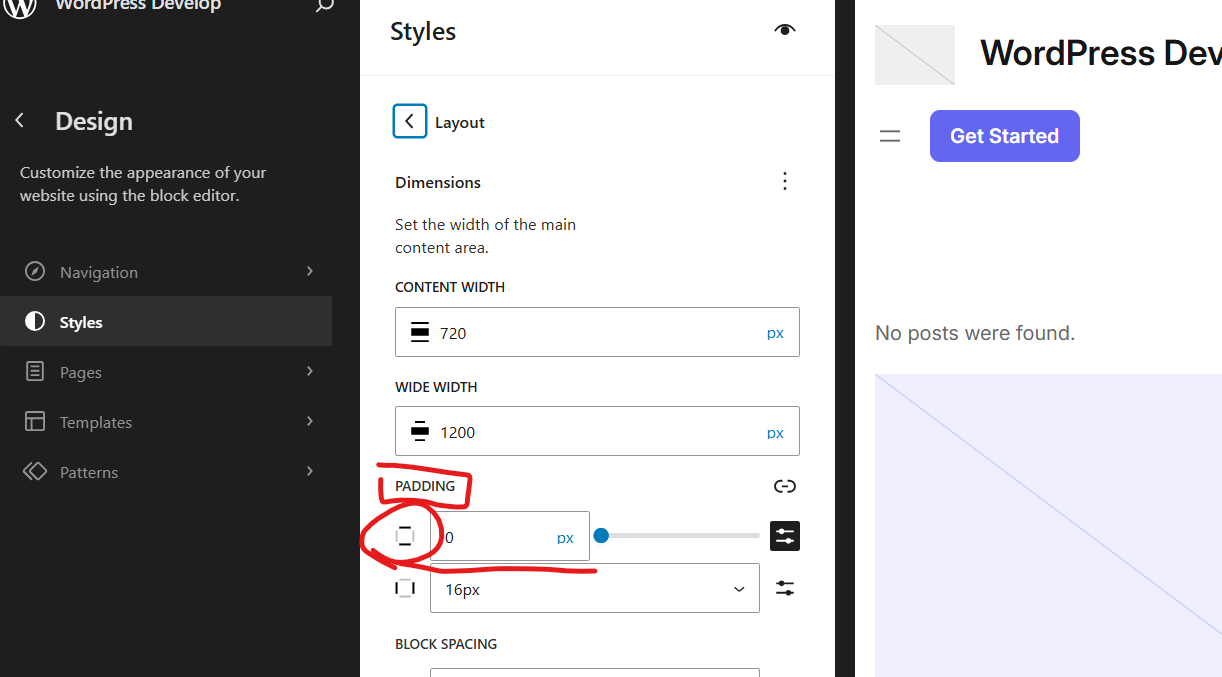
Task: Expand the Patterns chevron
Action: pyautogui.click(x=310, y=471)
